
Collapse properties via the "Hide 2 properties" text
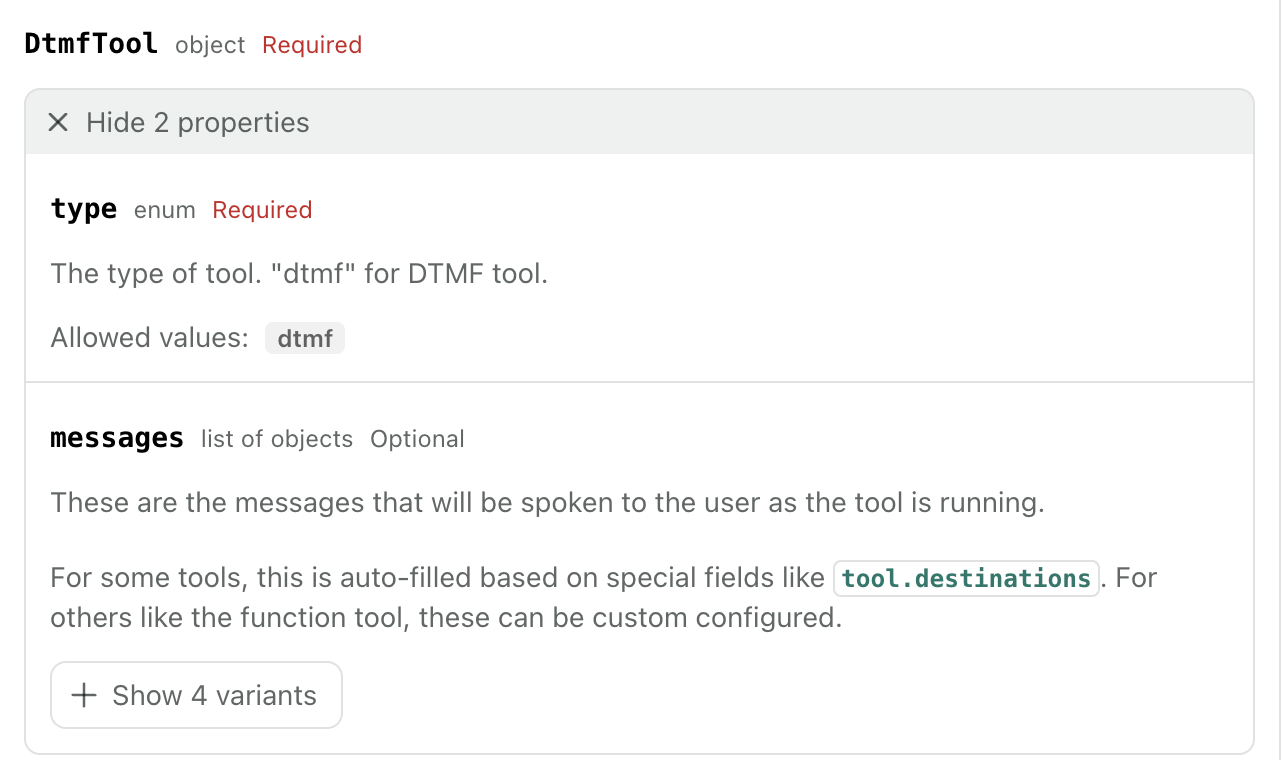click(x=197, y=123)
